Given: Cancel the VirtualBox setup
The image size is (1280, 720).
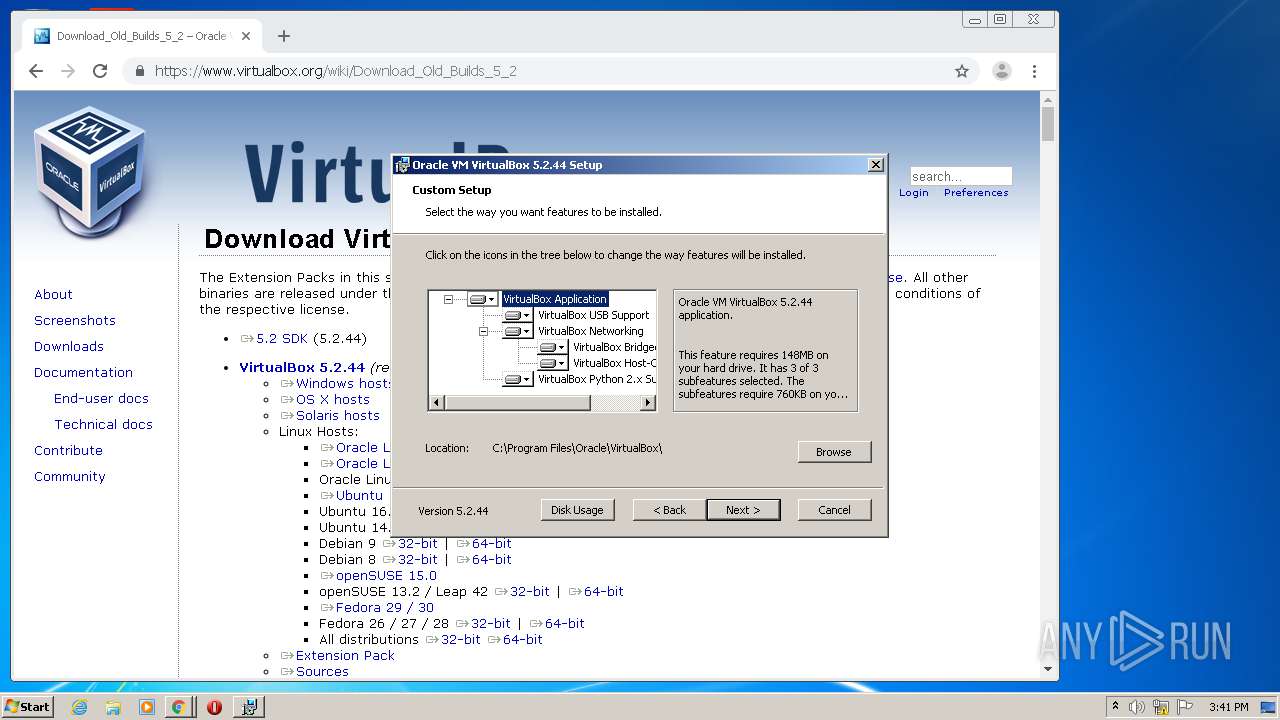Looking at the screenshot, I should [834, 510].
